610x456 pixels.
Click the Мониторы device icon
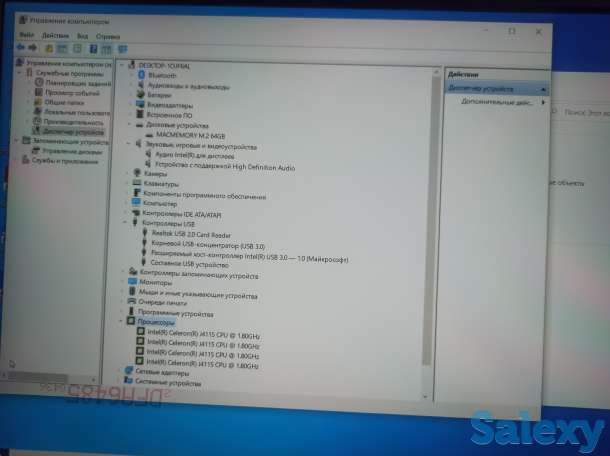[x=133, y=282]
